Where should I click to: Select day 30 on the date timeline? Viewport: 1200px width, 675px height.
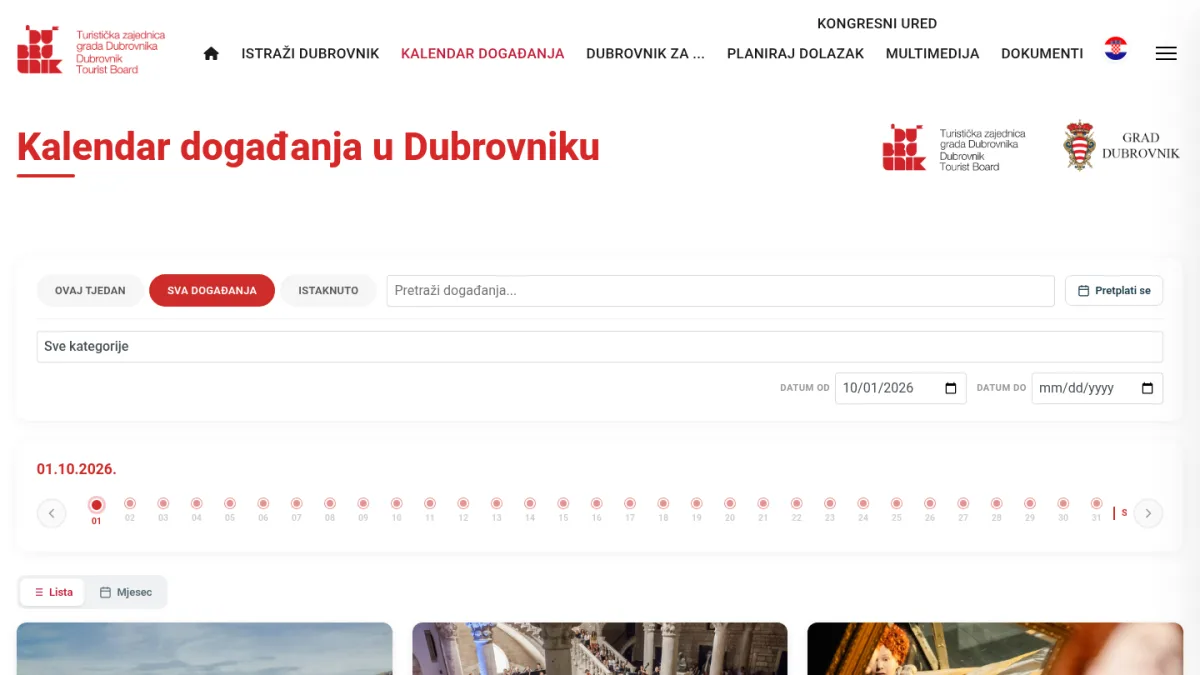pyautogui.click(x=1063, y=510)
